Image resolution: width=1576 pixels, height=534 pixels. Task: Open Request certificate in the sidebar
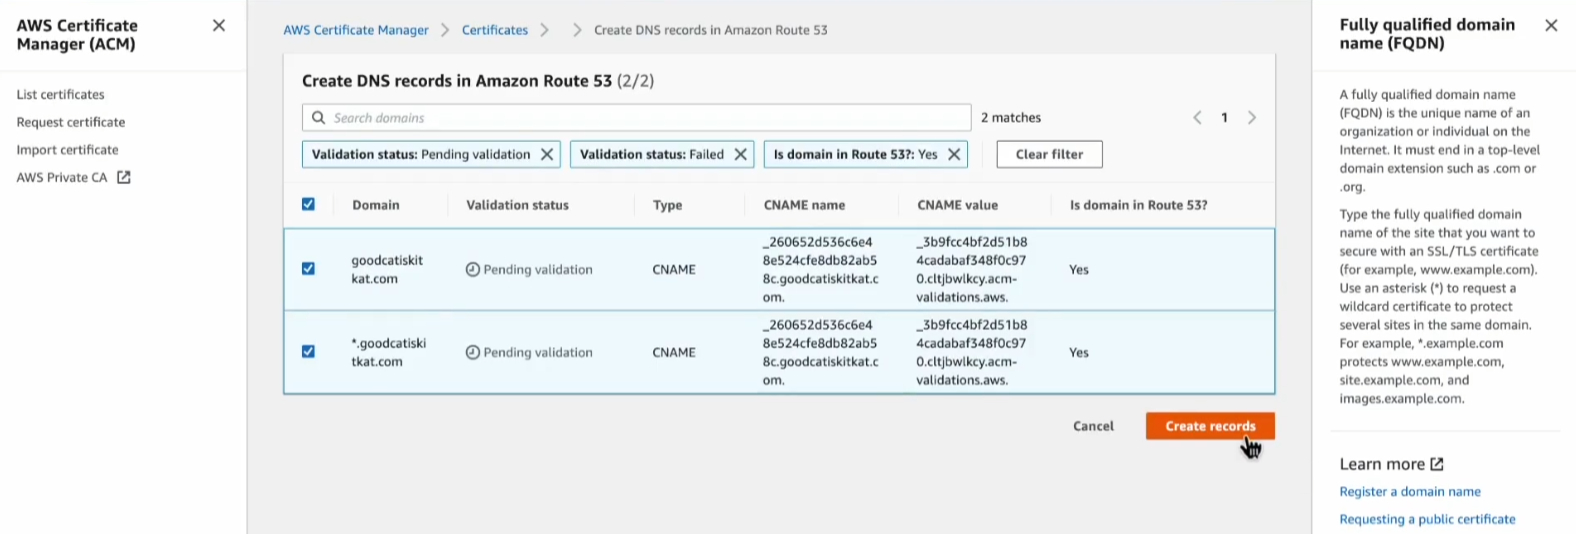[x=71, y=122]
